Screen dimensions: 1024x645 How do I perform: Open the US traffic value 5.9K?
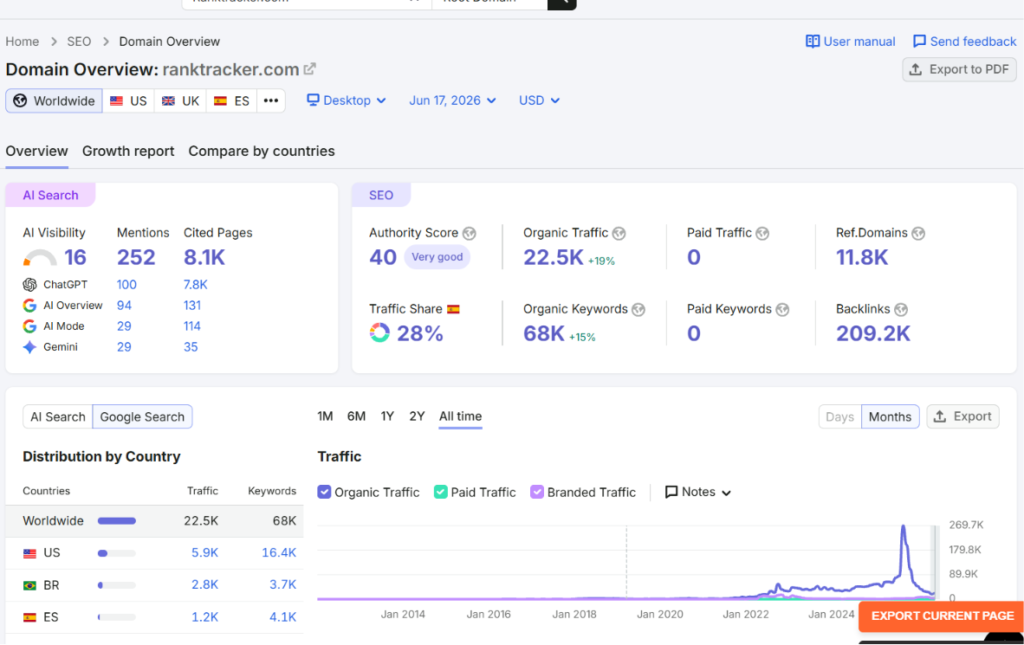click(204, 553)
